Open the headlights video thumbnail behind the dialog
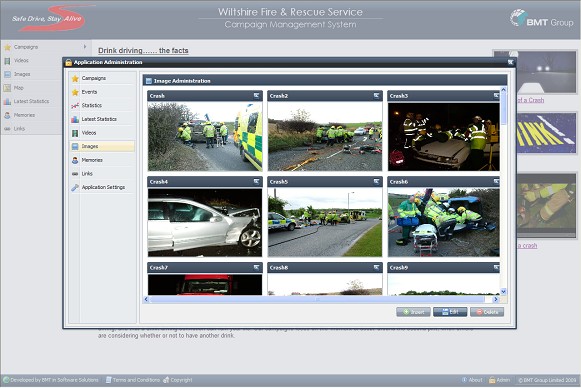Screen dimensions: 581x388 (x=547, y=72)
